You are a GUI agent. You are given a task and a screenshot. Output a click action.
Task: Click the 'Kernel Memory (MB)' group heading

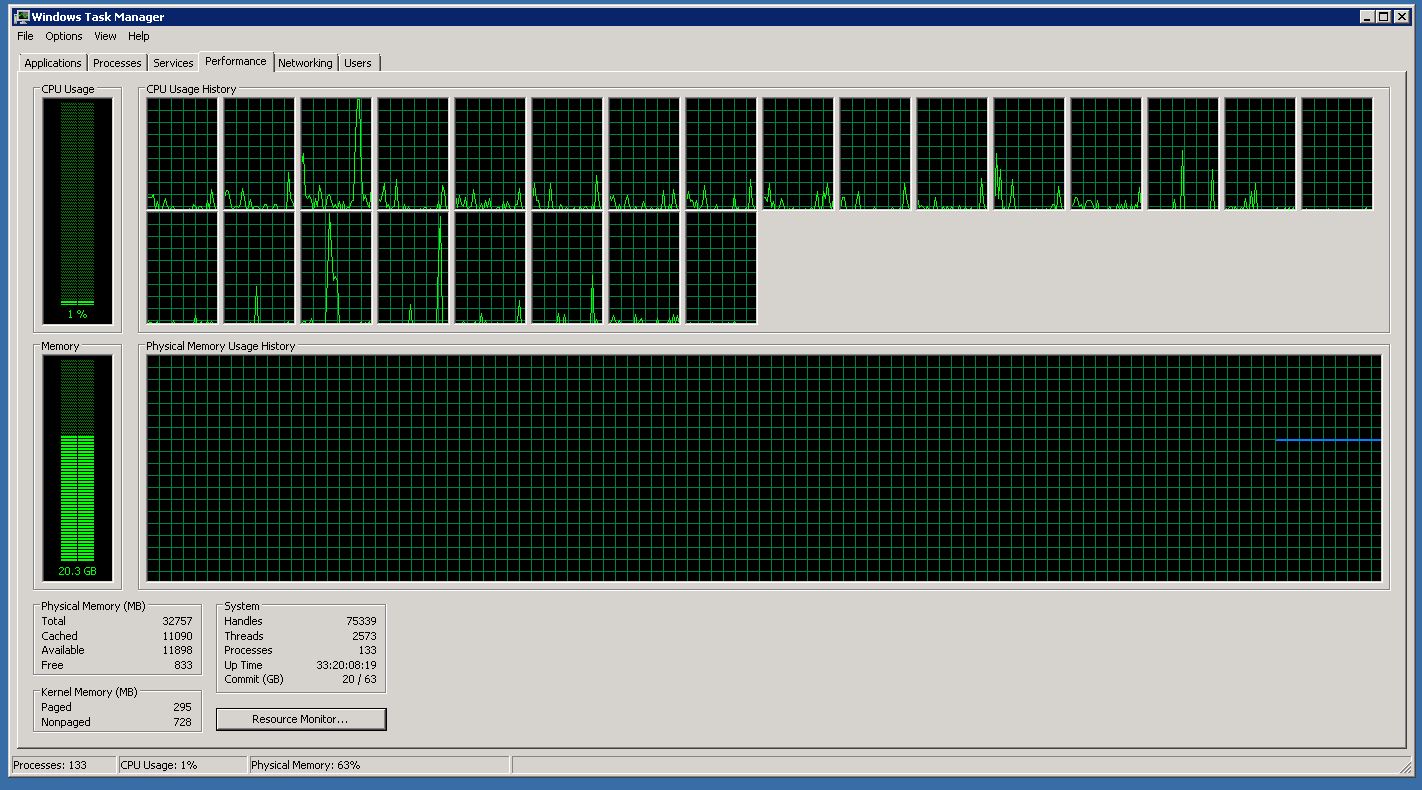click(89, 692)
